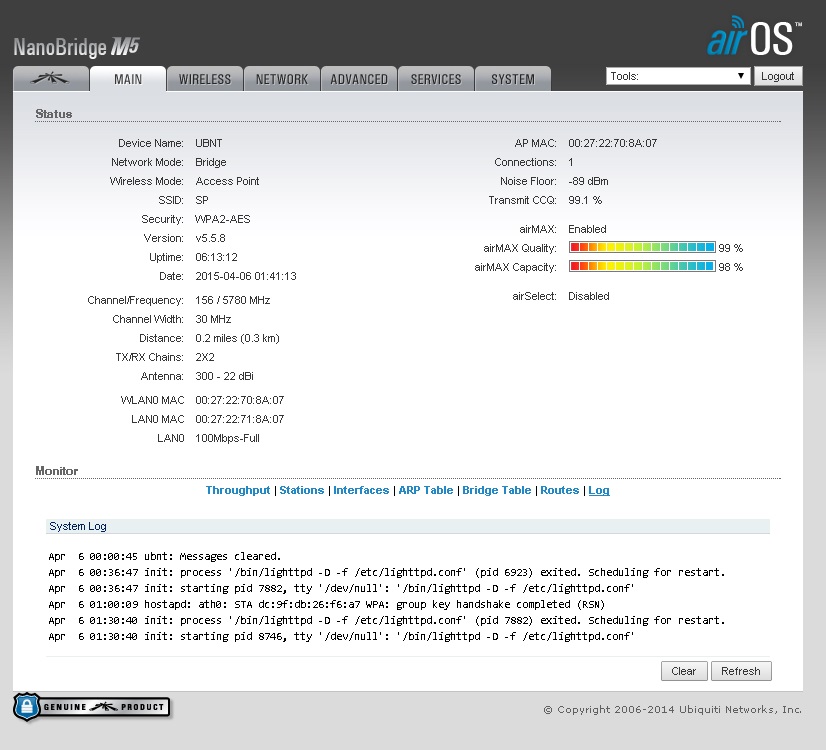
Task: Click the LAN0 speed 100Mbps-Full
Action: point(228,438)
